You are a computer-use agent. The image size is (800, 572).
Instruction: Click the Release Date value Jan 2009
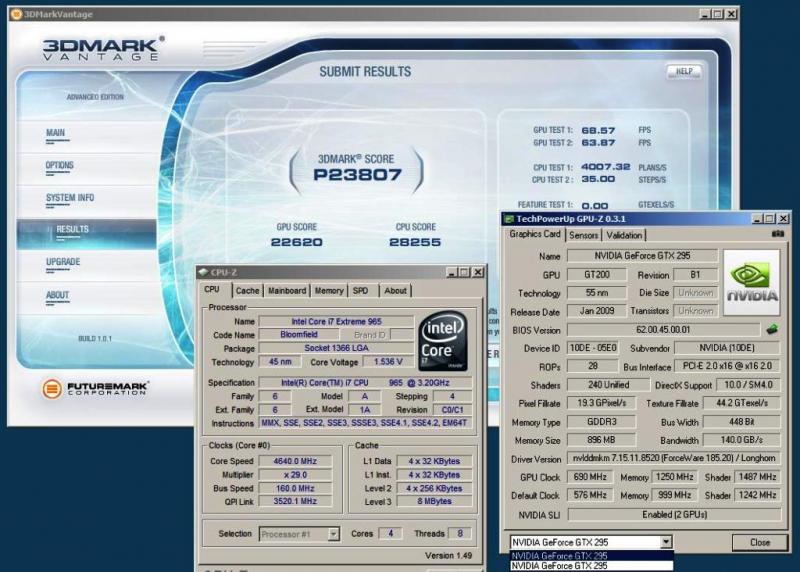596,311
